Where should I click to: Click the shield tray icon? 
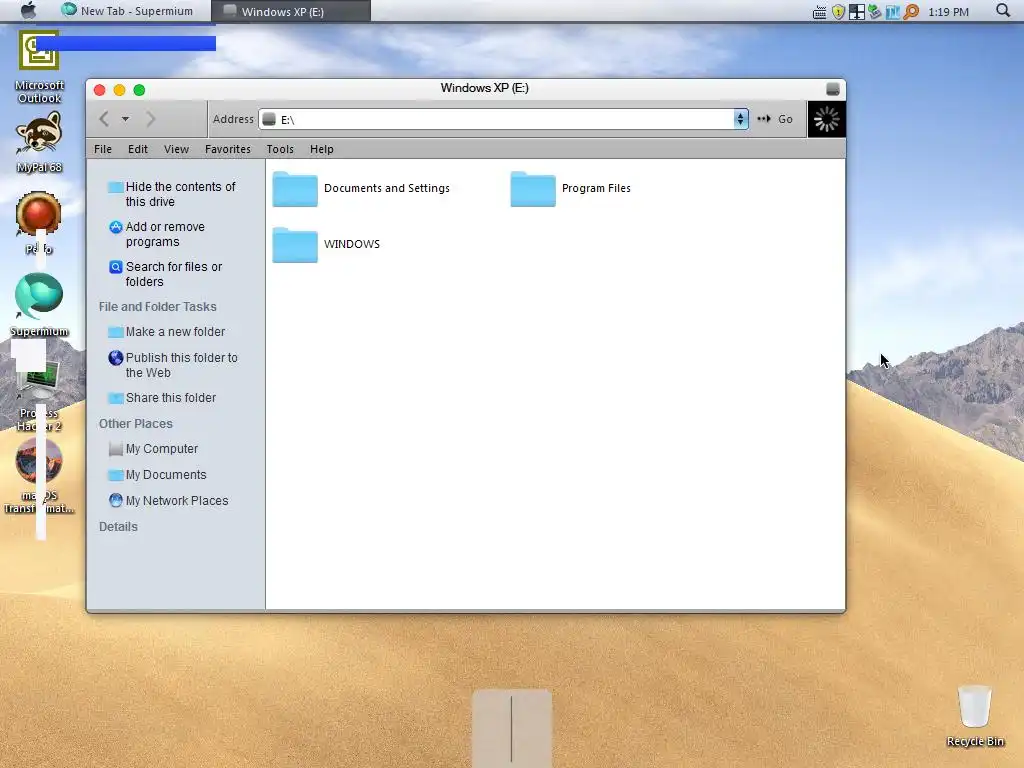[x=838, y=12]
